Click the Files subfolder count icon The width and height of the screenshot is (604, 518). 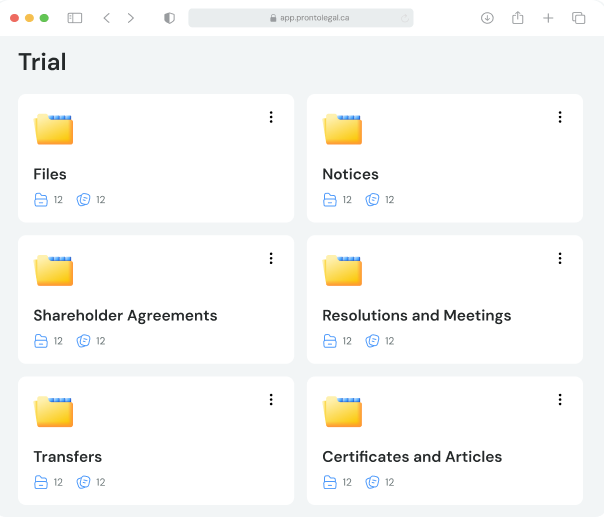[41, 200]
